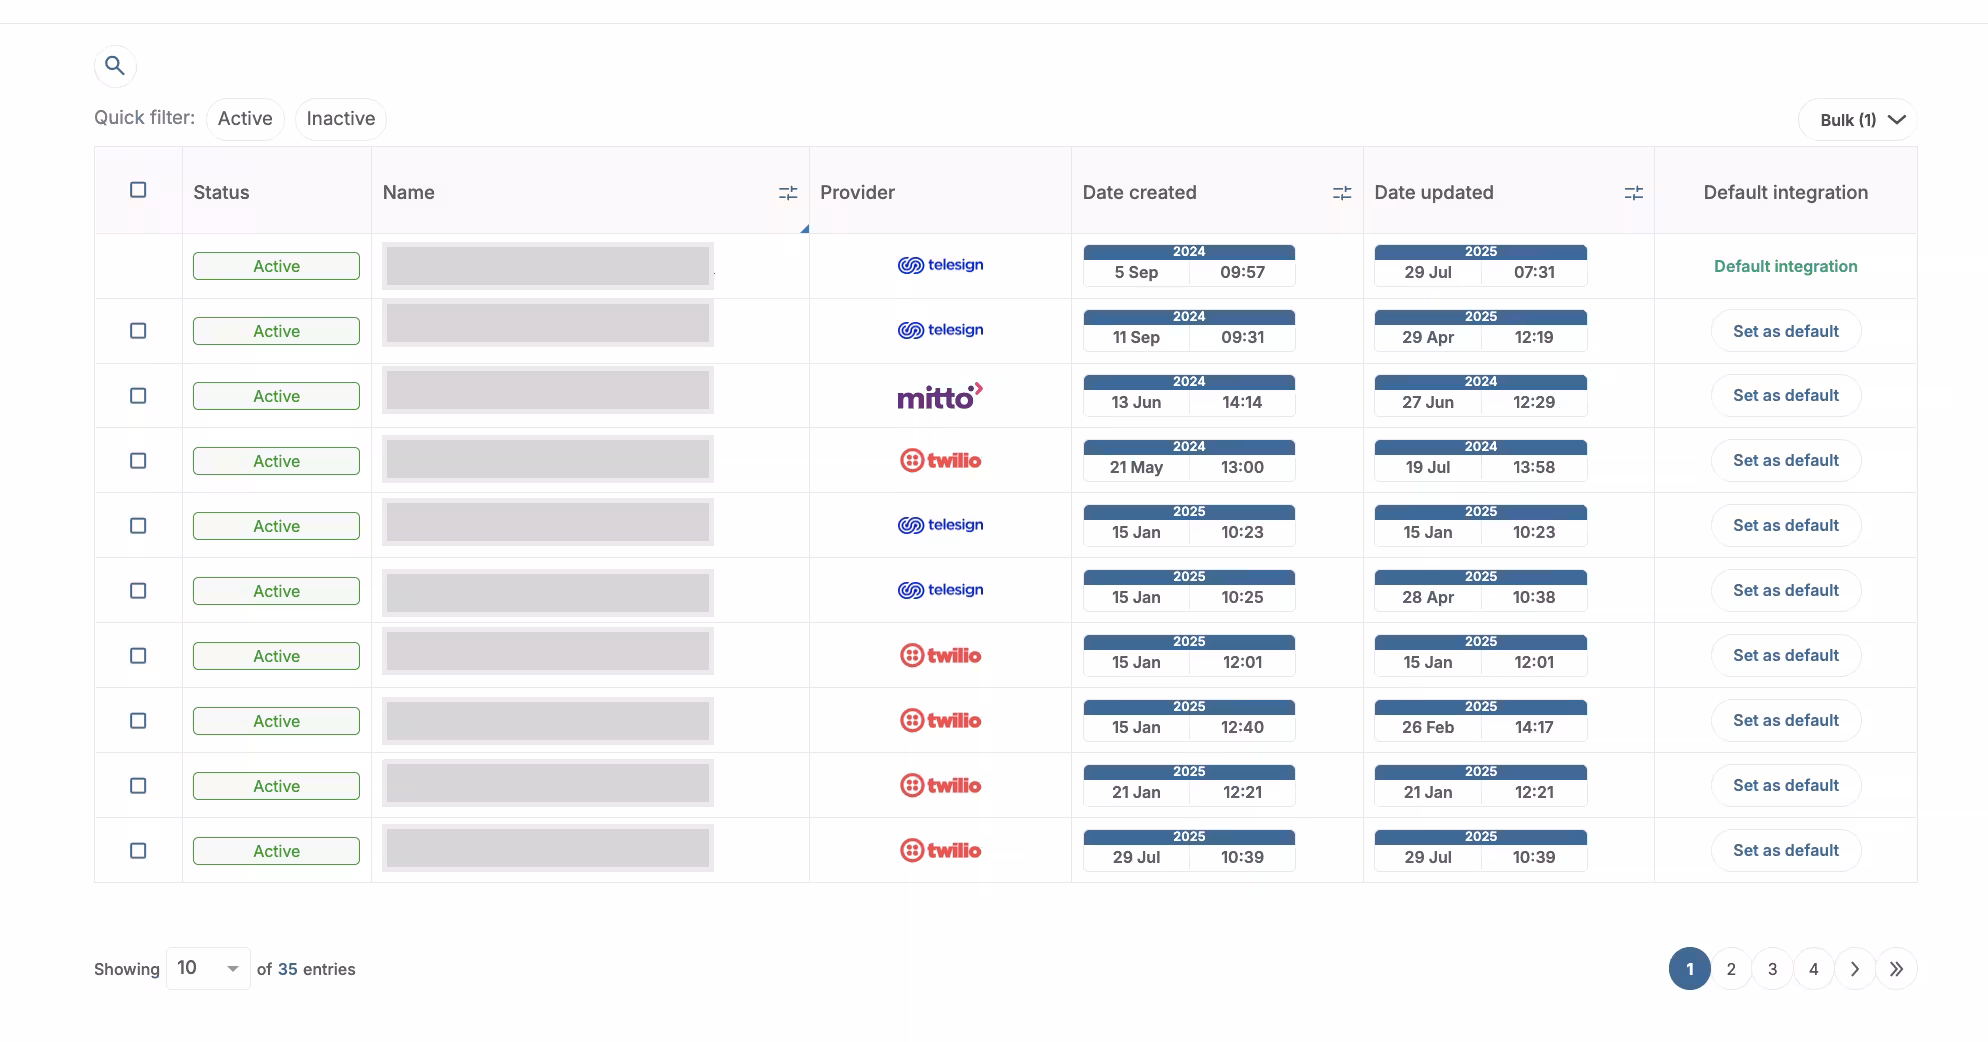Advance to next page with the chevron arrow
Screen dimensions: 1988x1042
1855,968
